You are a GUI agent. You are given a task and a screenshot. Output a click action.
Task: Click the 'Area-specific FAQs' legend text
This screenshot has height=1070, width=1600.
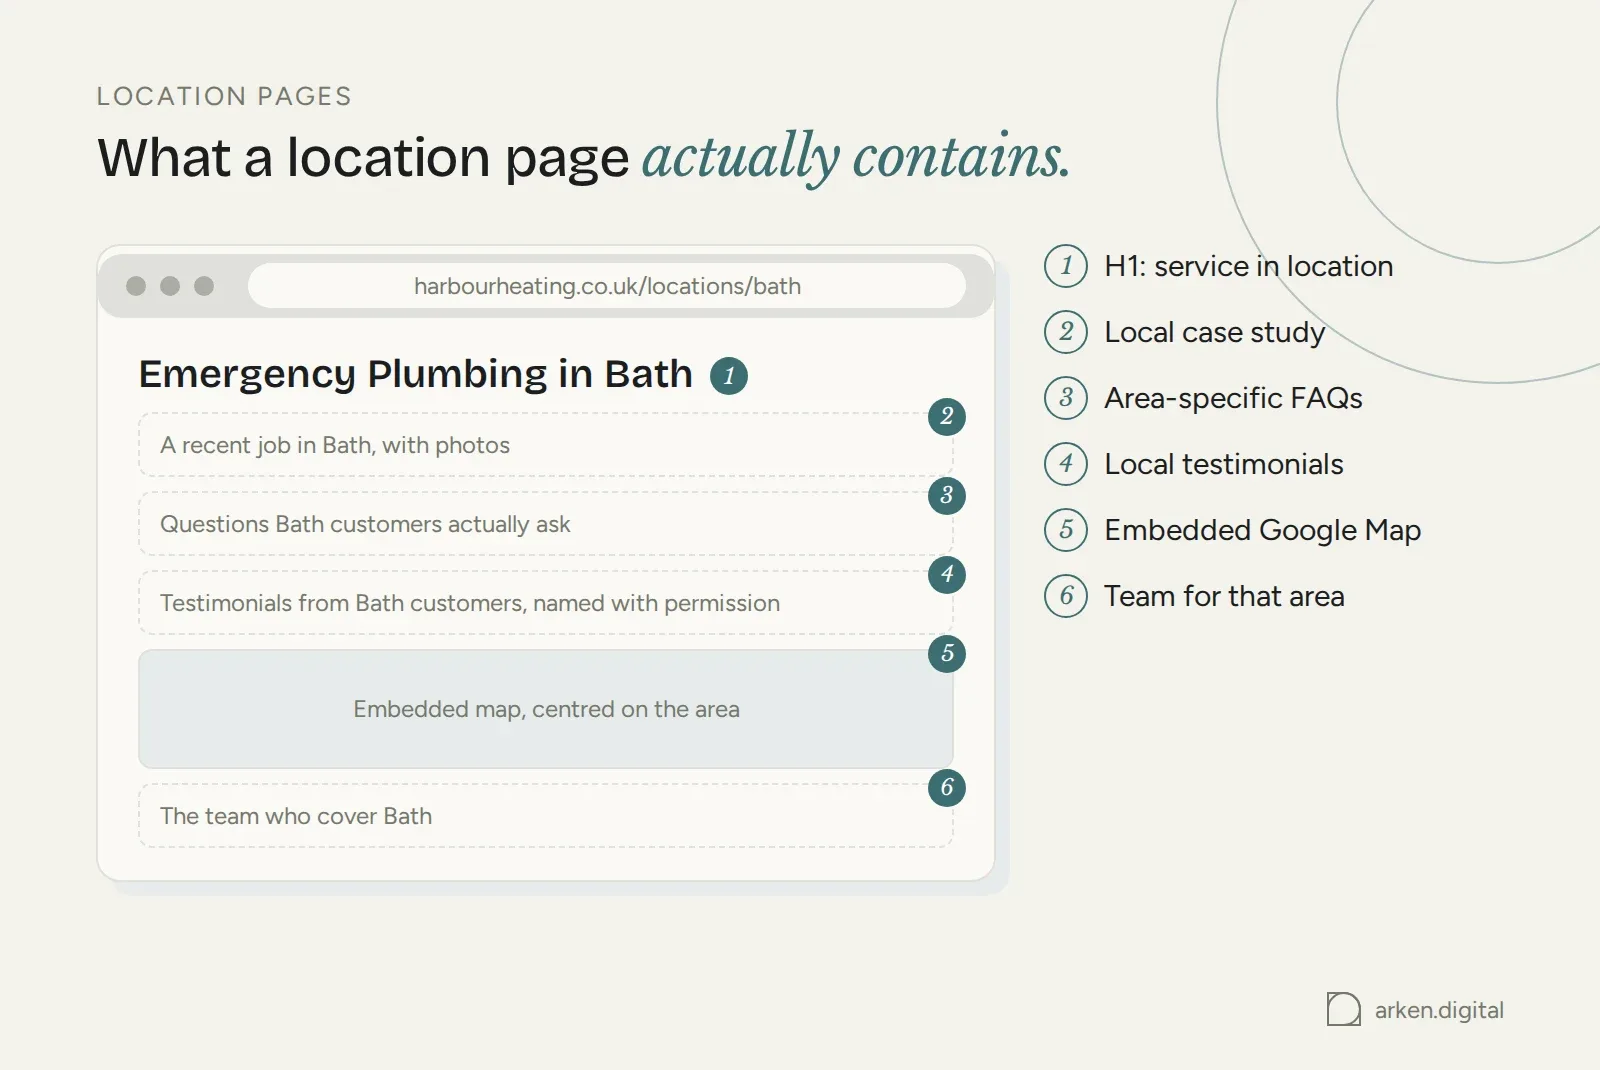(1233, 398)
